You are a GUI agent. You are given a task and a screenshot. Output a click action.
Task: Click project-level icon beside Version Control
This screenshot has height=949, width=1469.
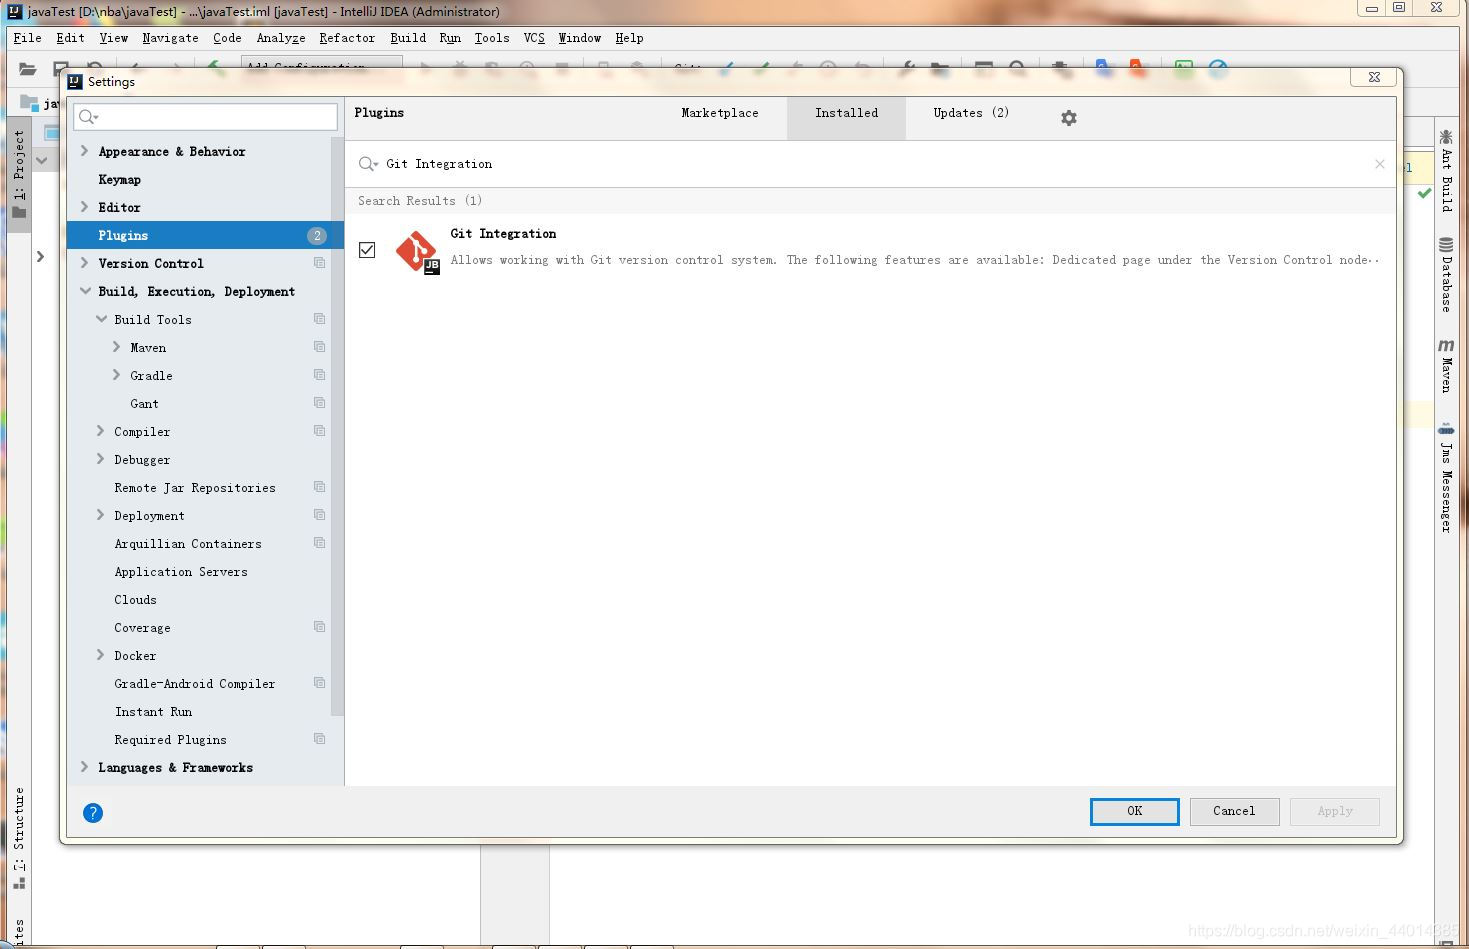pos(320,263)
